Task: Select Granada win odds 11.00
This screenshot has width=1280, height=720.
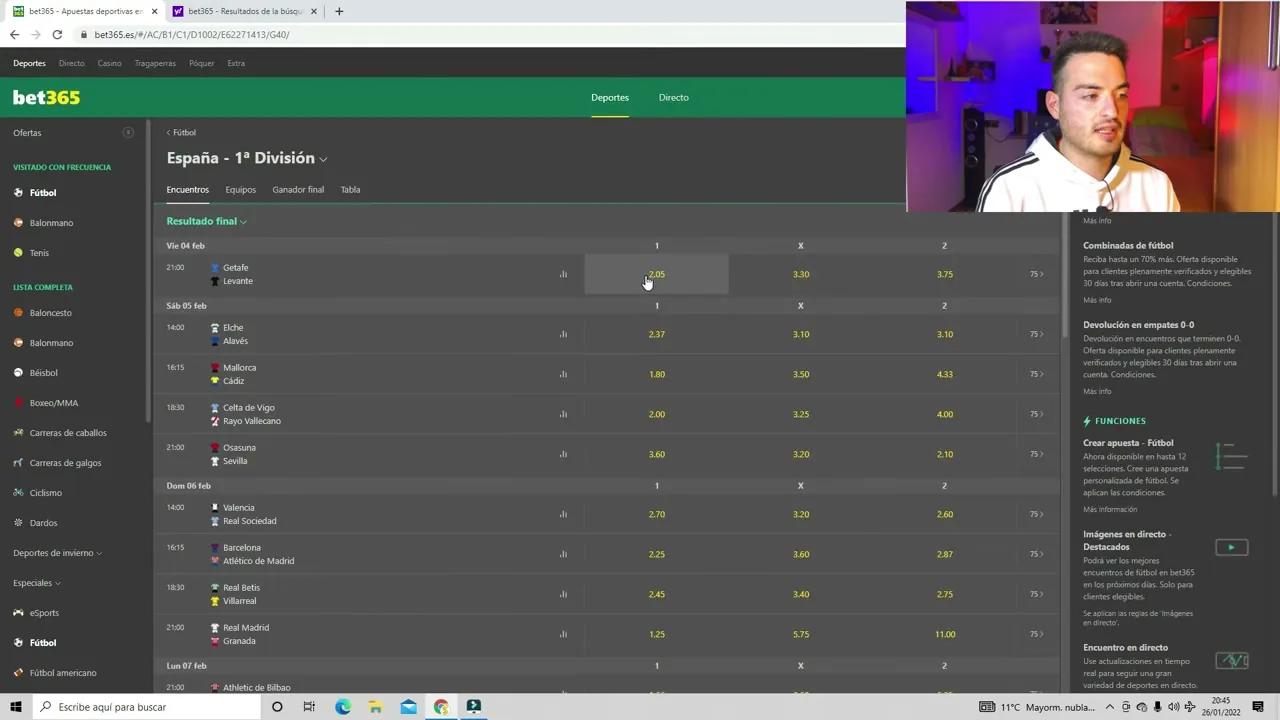Action: coord(944,634)
